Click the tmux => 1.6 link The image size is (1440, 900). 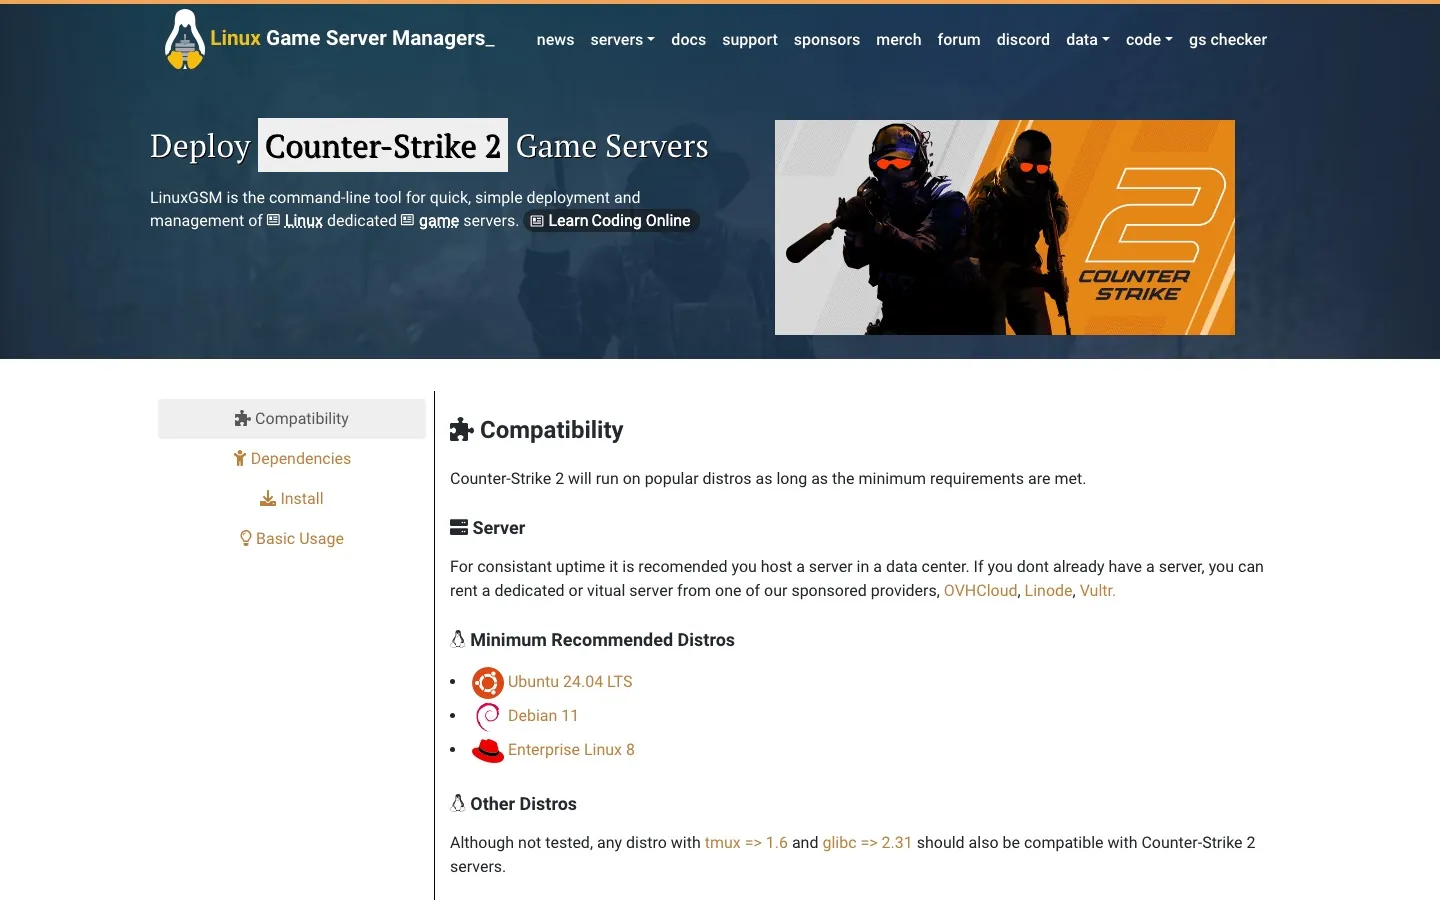[746, 843]
